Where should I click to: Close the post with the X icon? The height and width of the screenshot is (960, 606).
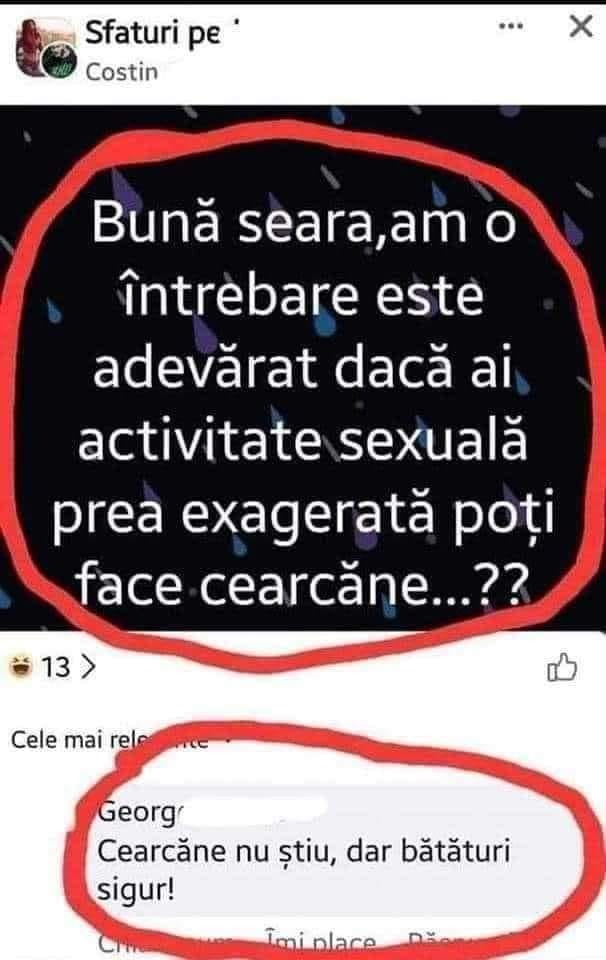click(580, 27)
